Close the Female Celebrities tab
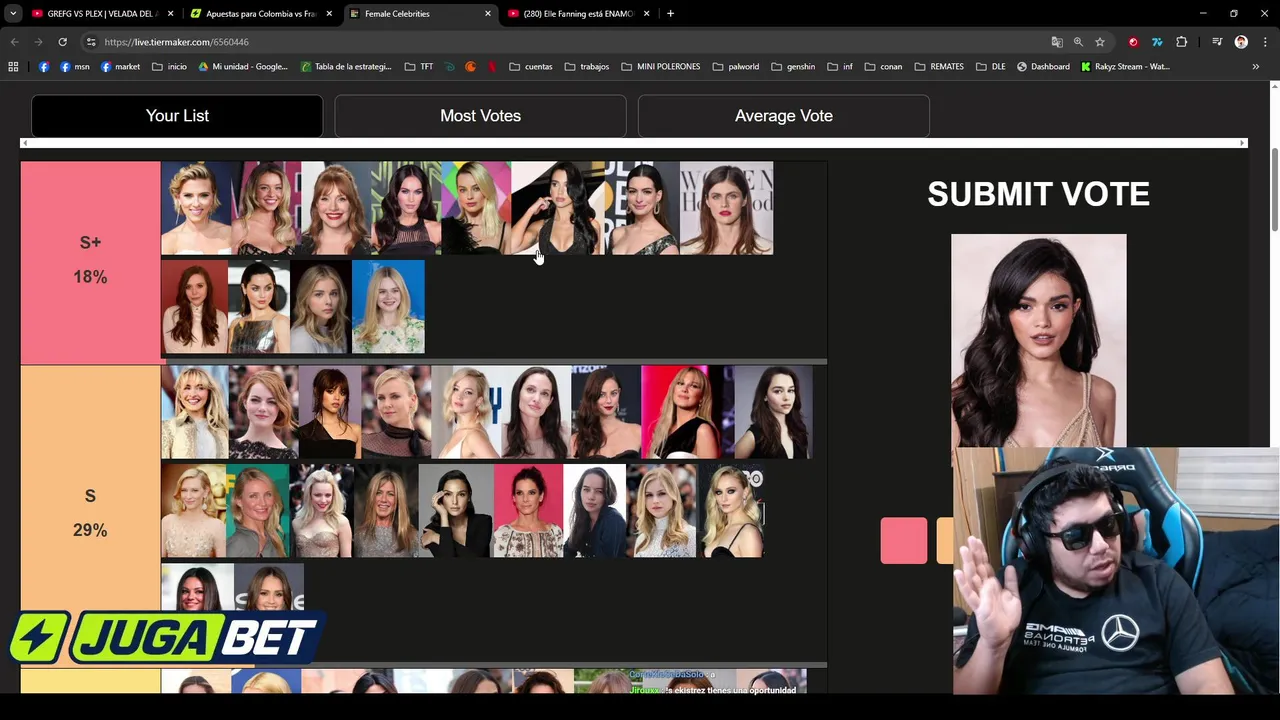Image resolution: width=1280 pixels, height=720 pixels. click(488, 14)
